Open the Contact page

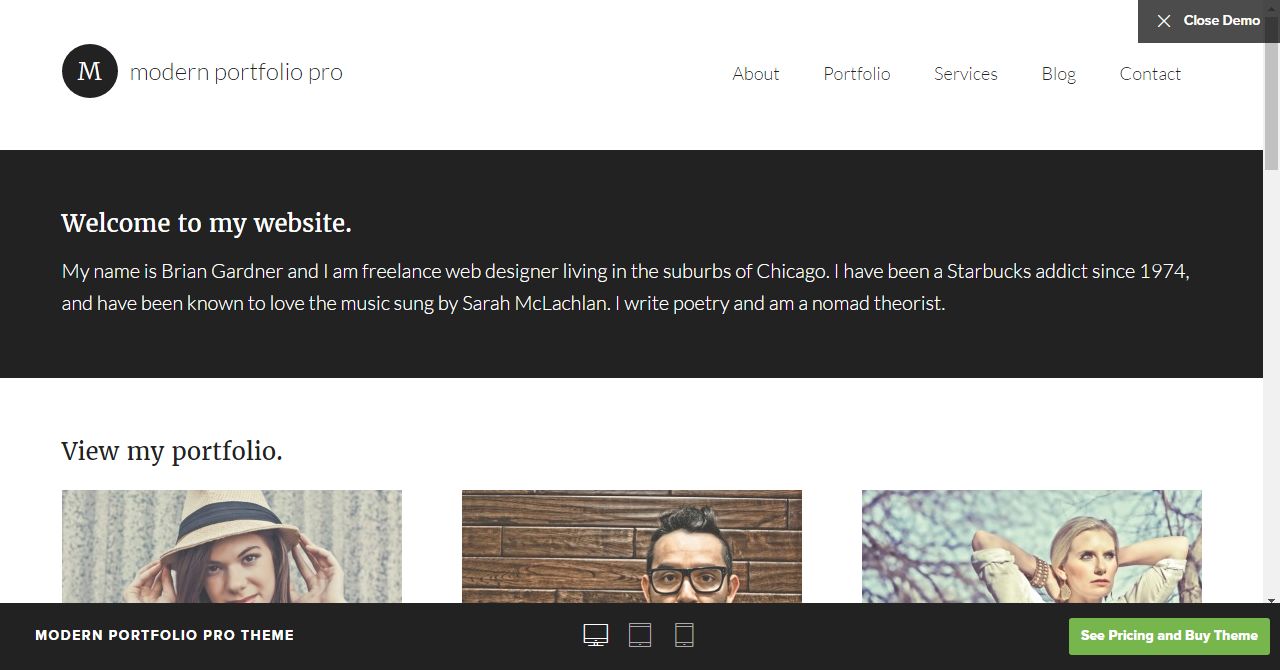1150,74
